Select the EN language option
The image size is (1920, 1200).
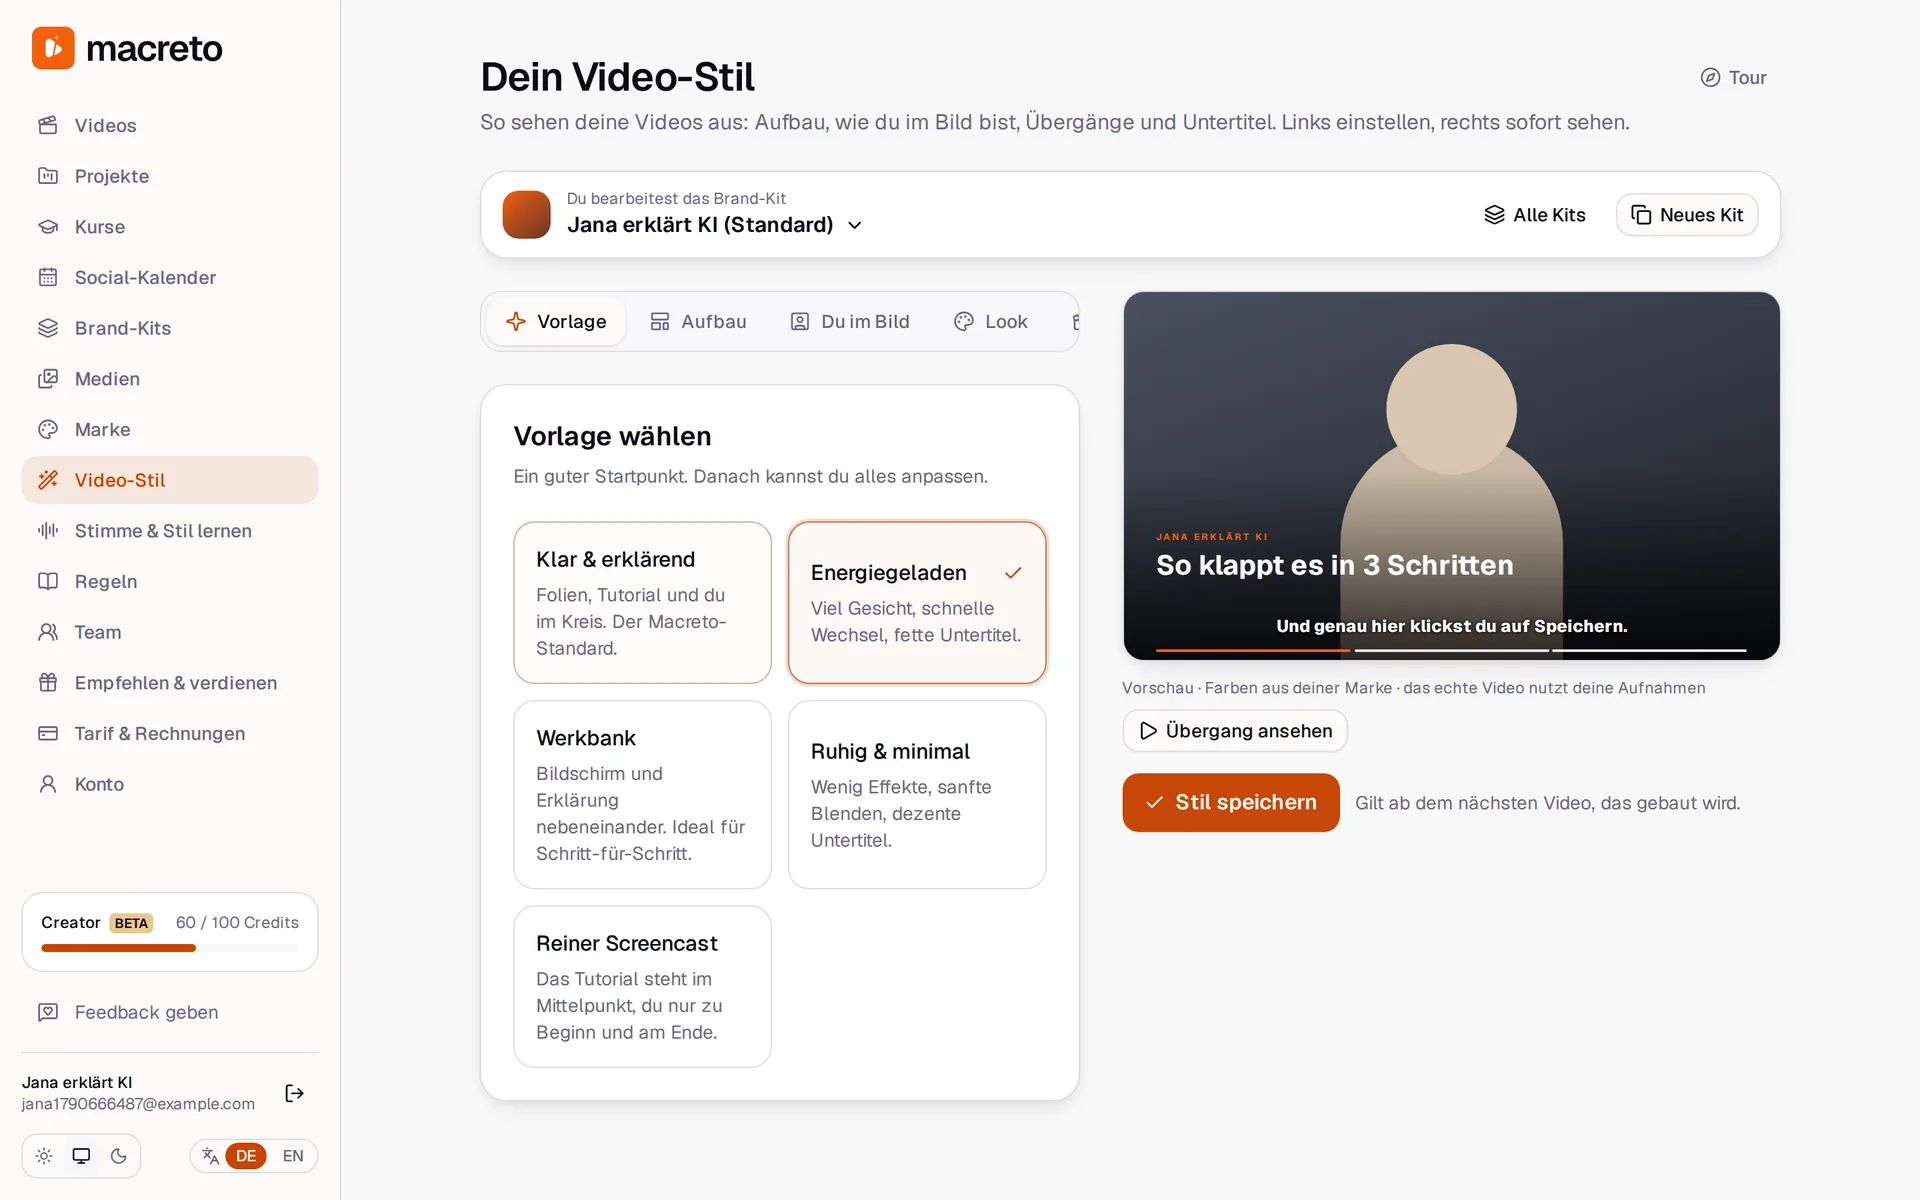click(x=293, y=1156)
